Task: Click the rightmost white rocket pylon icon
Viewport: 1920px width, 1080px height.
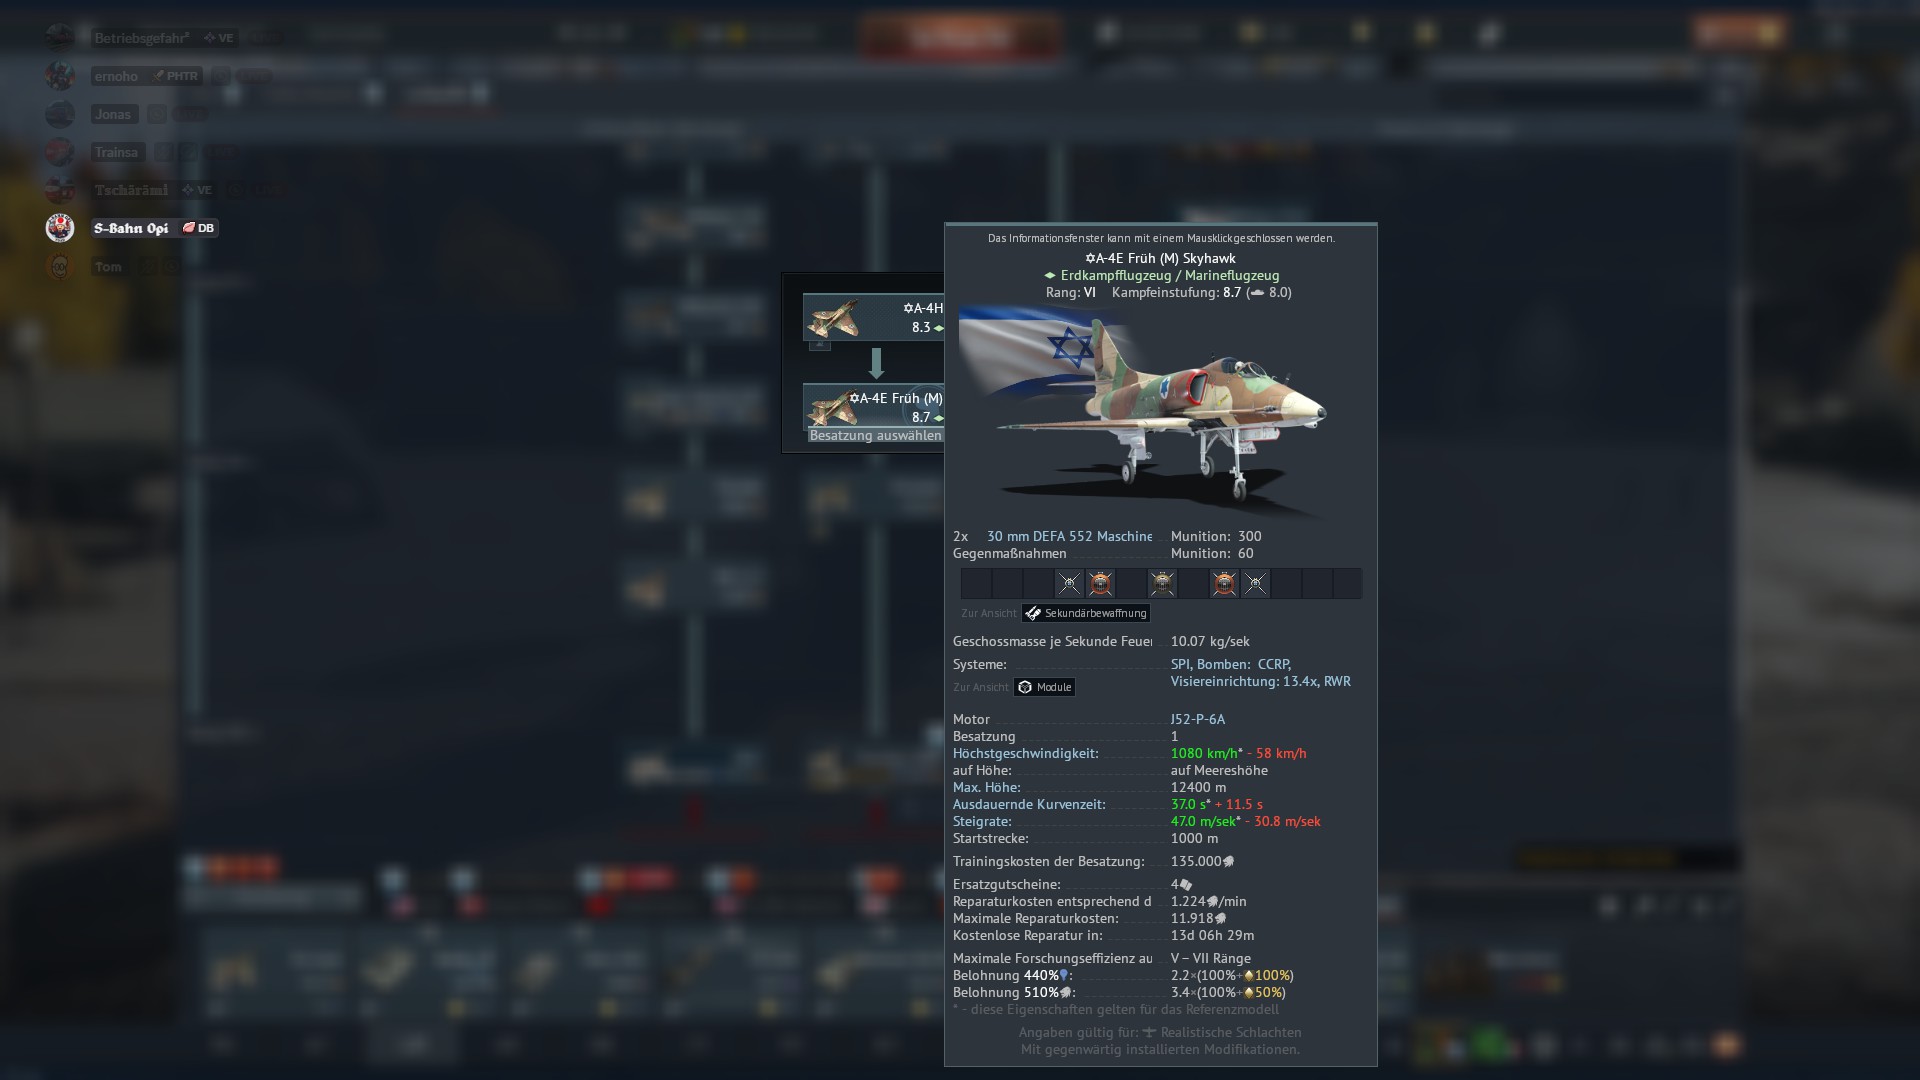Action: point(1255,583)
